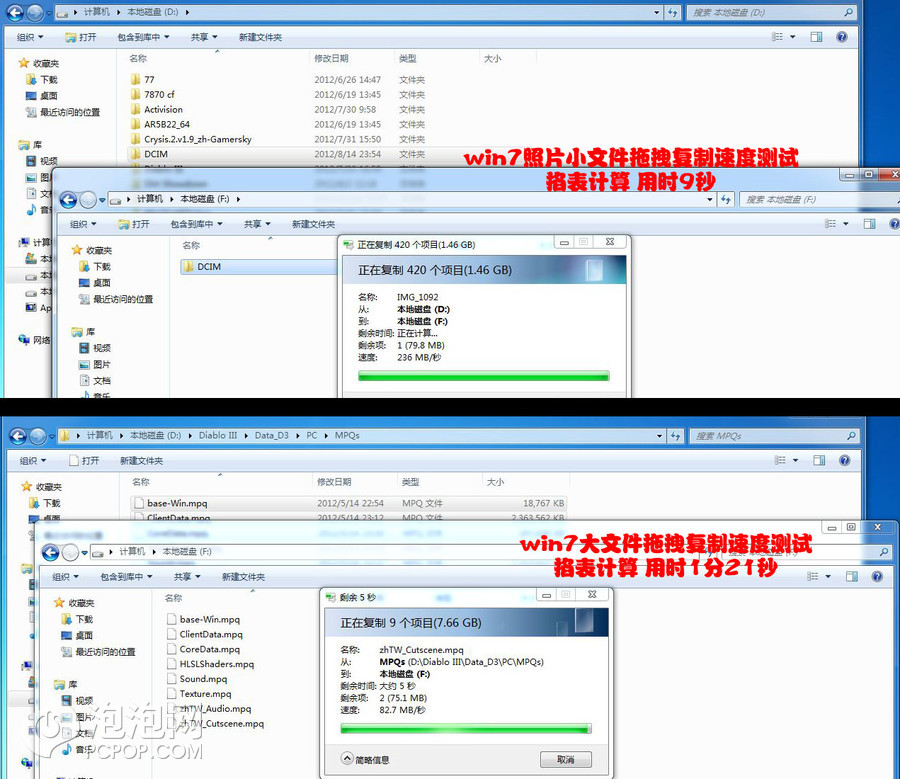The width and height of the screenshot is (900, 779).
Task: Open the Crysis.2.v1.9_zh-Gamersky folder
Action: pos(197,139)
